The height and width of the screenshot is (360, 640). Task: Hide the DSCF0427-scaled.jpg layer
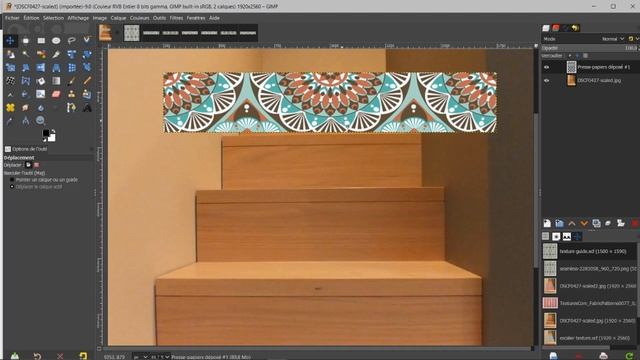click(547, 80)
